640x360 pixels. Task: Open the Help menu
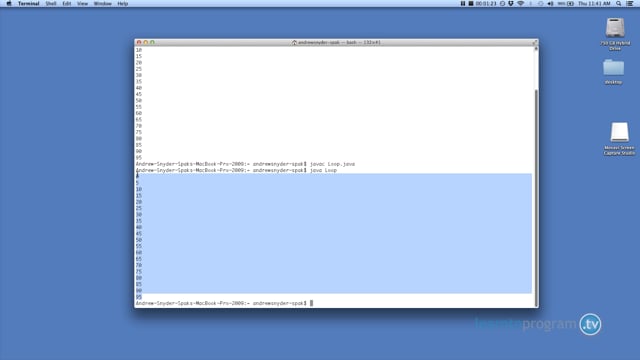pos(122,3)
